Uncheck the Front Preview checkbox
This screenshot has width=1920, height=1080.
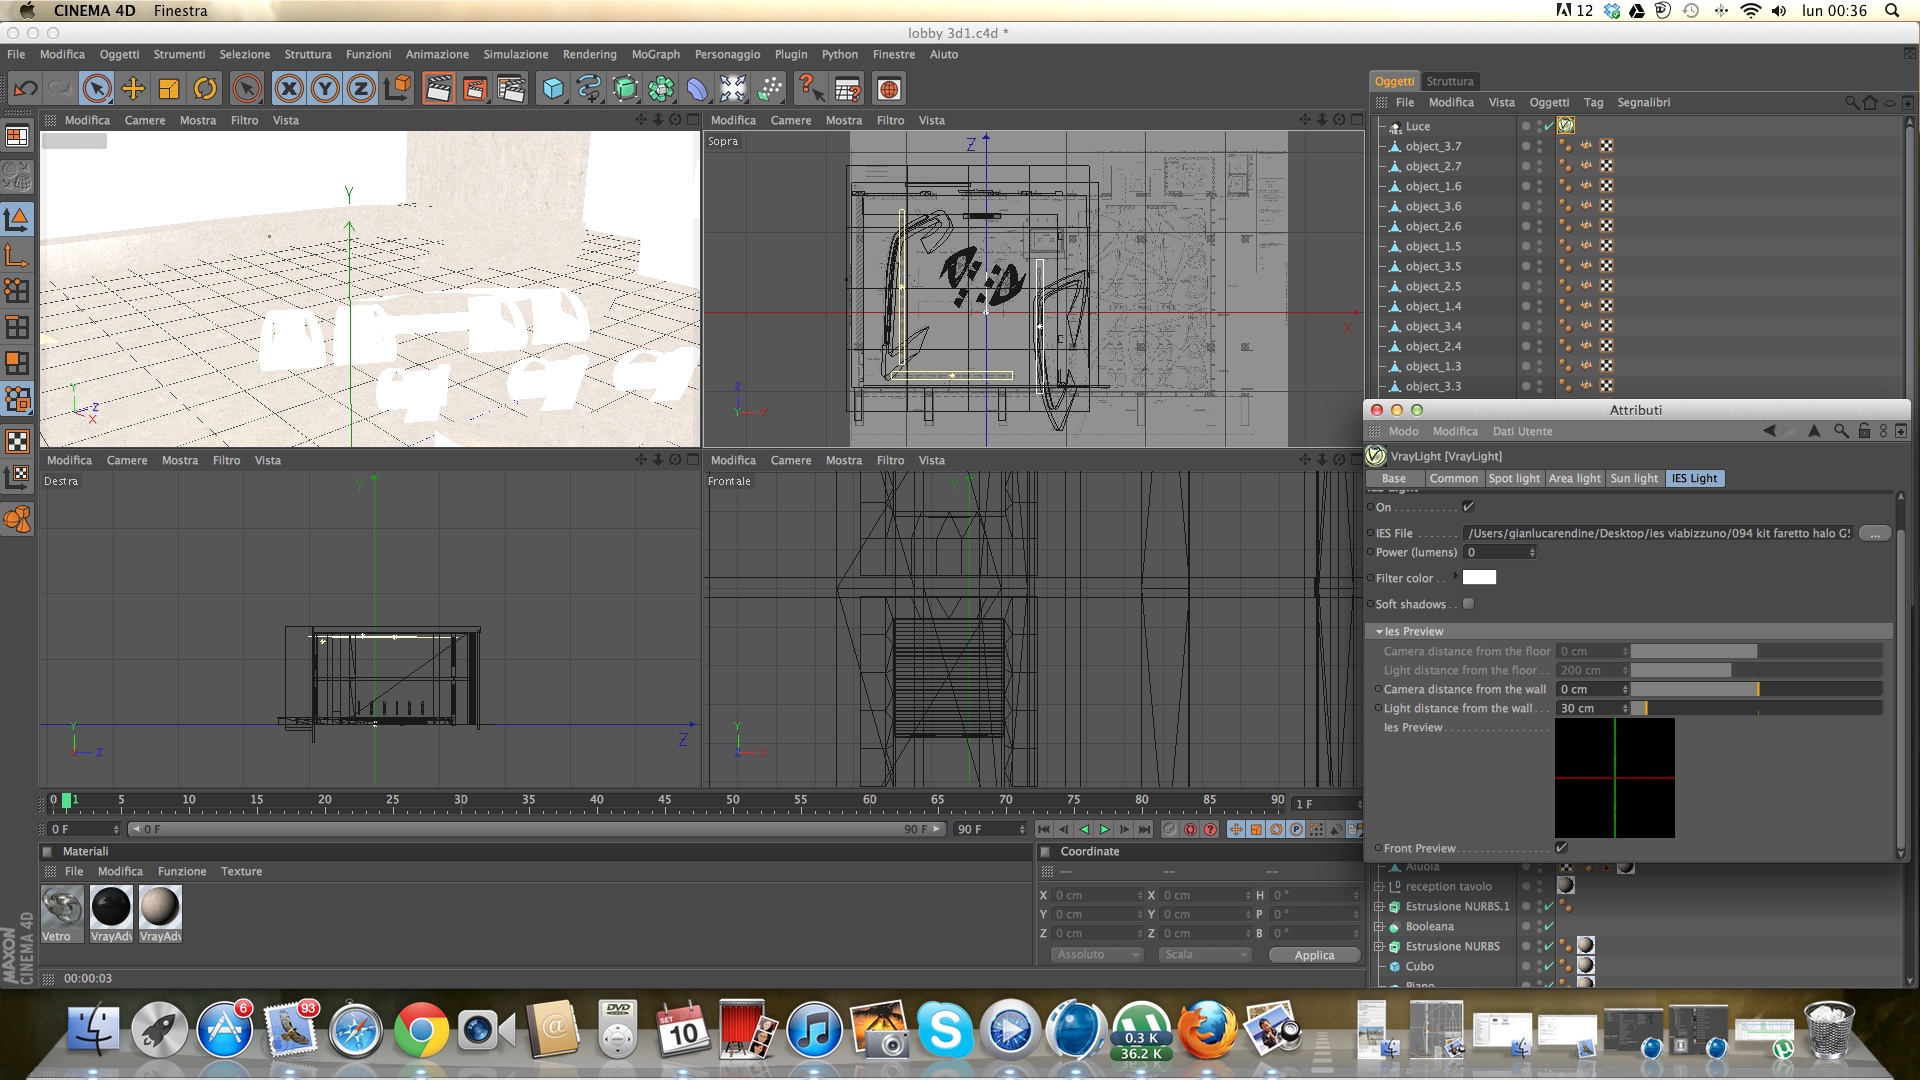[x=1561, y=848]
